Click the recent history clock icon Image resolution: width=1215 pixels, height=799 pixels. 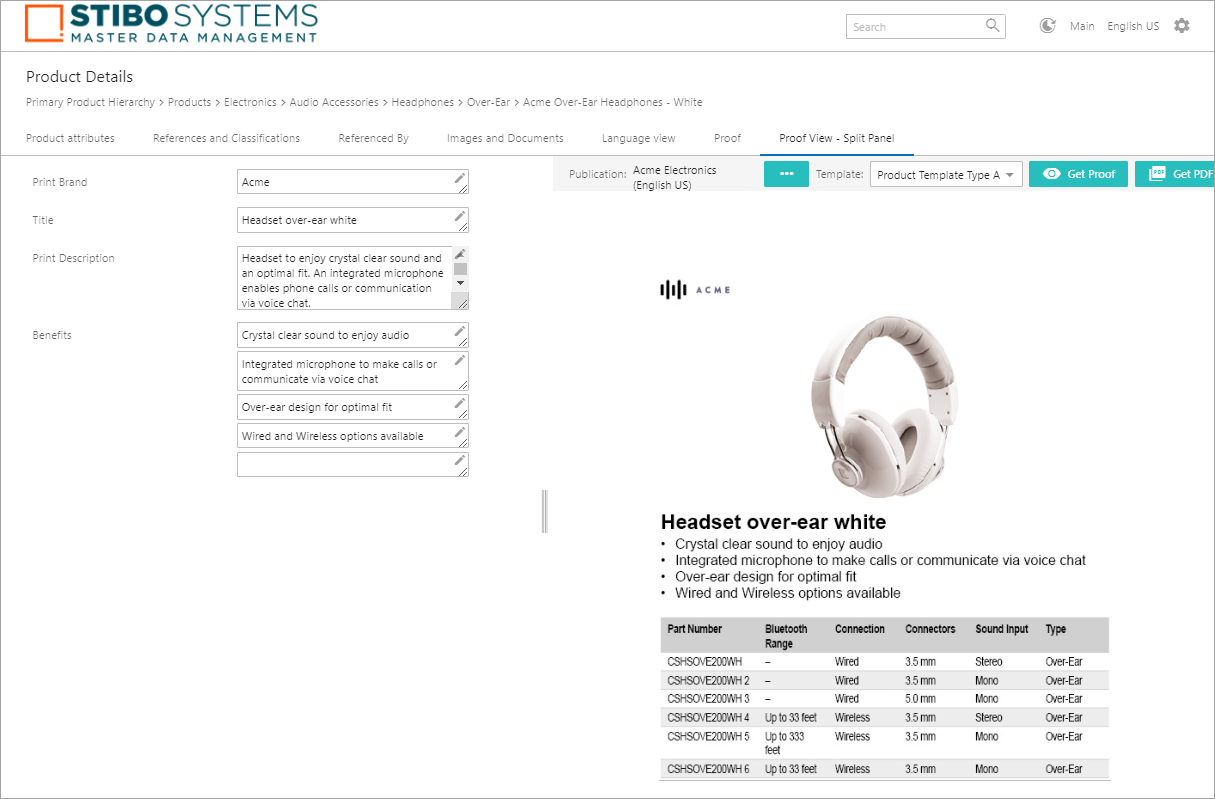1048,26
